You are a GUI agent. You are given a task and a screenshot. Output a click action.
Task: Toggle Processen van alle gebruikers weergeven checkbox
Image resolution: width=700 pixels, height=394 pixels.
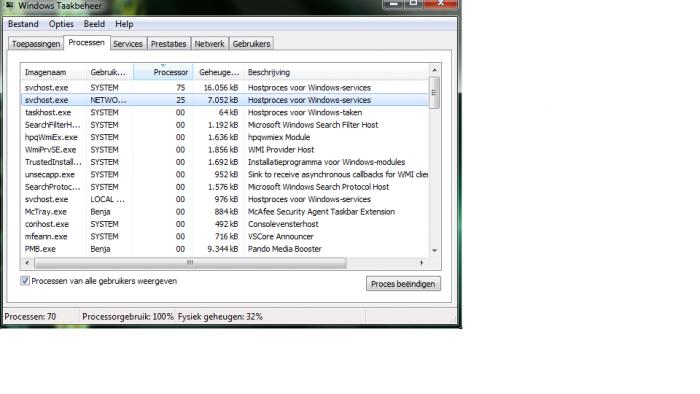[25, 281]
